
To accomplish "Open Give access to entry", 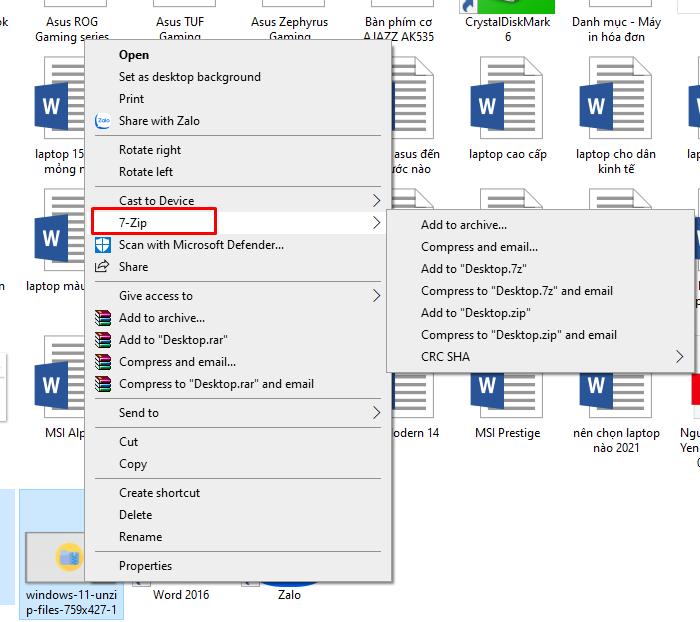I will click(x=238, y=296).
